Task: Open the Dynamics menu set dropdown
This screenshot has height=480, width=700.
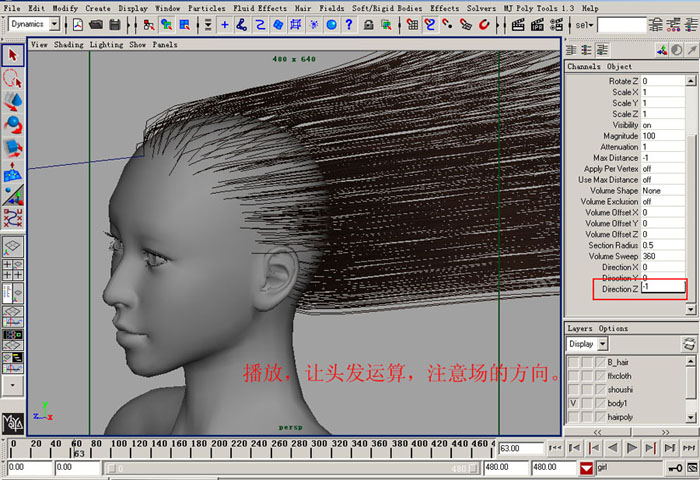Action: (54, 24)
